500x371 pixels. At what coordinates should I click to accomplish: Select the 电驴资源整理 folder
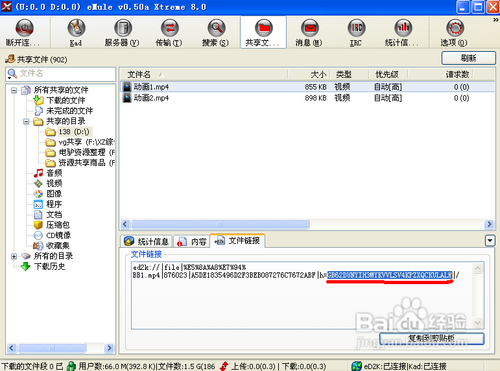(x=86, y=152)
